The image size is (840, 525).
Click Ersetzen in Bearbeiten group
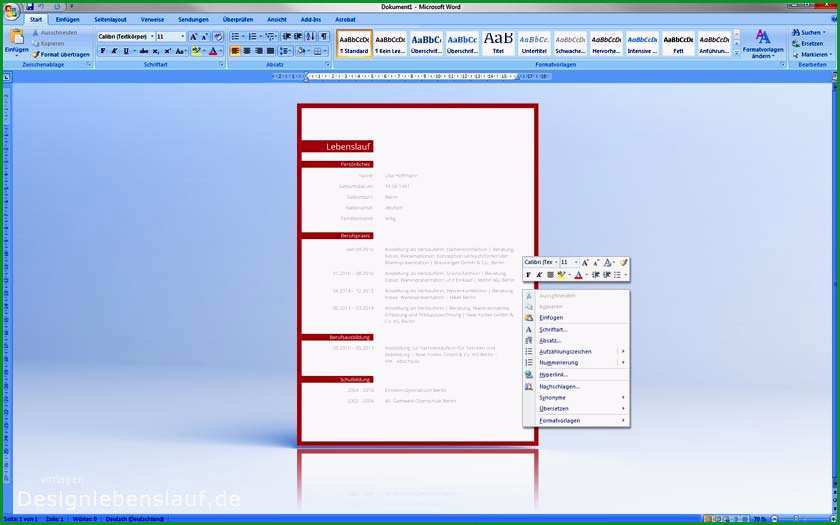(808, 44)
